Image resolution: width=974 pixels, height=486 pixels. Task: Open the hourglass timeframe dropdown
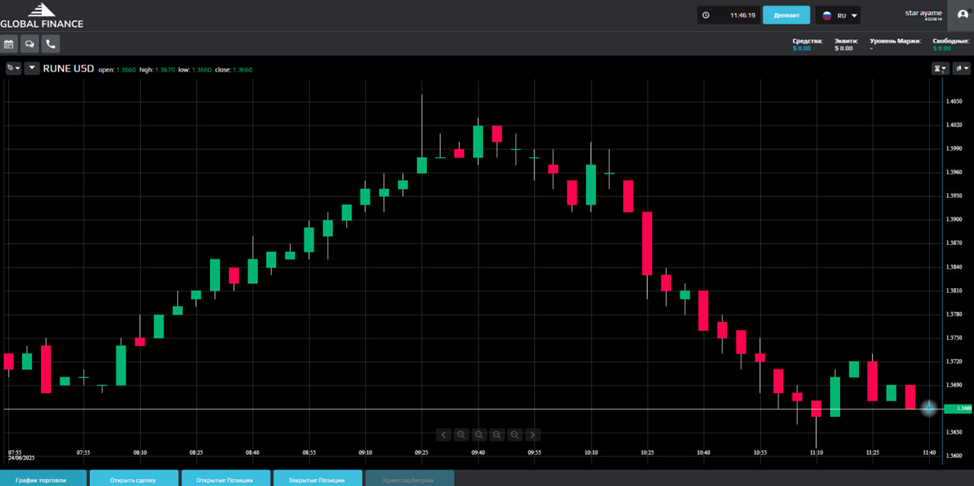click(939, 69)
